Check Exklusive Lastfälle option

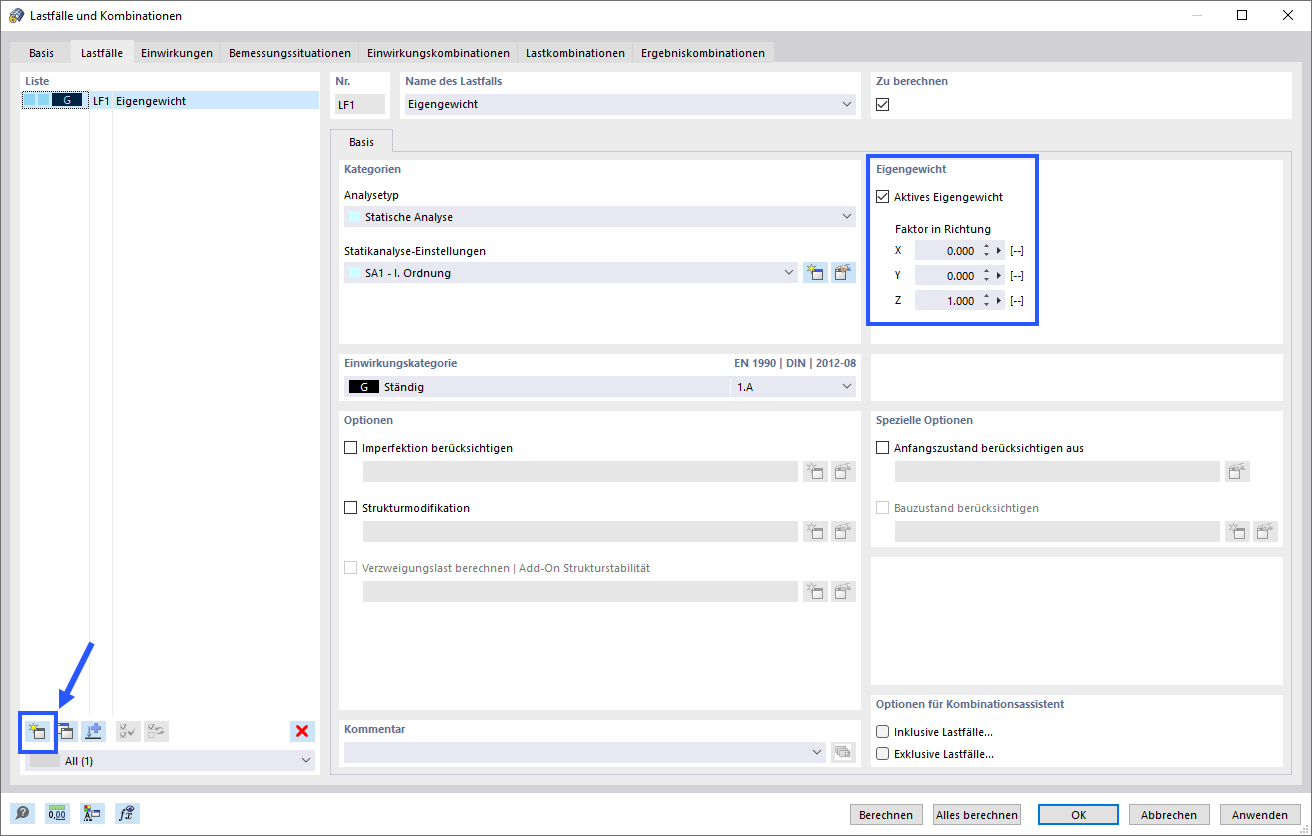882,754
